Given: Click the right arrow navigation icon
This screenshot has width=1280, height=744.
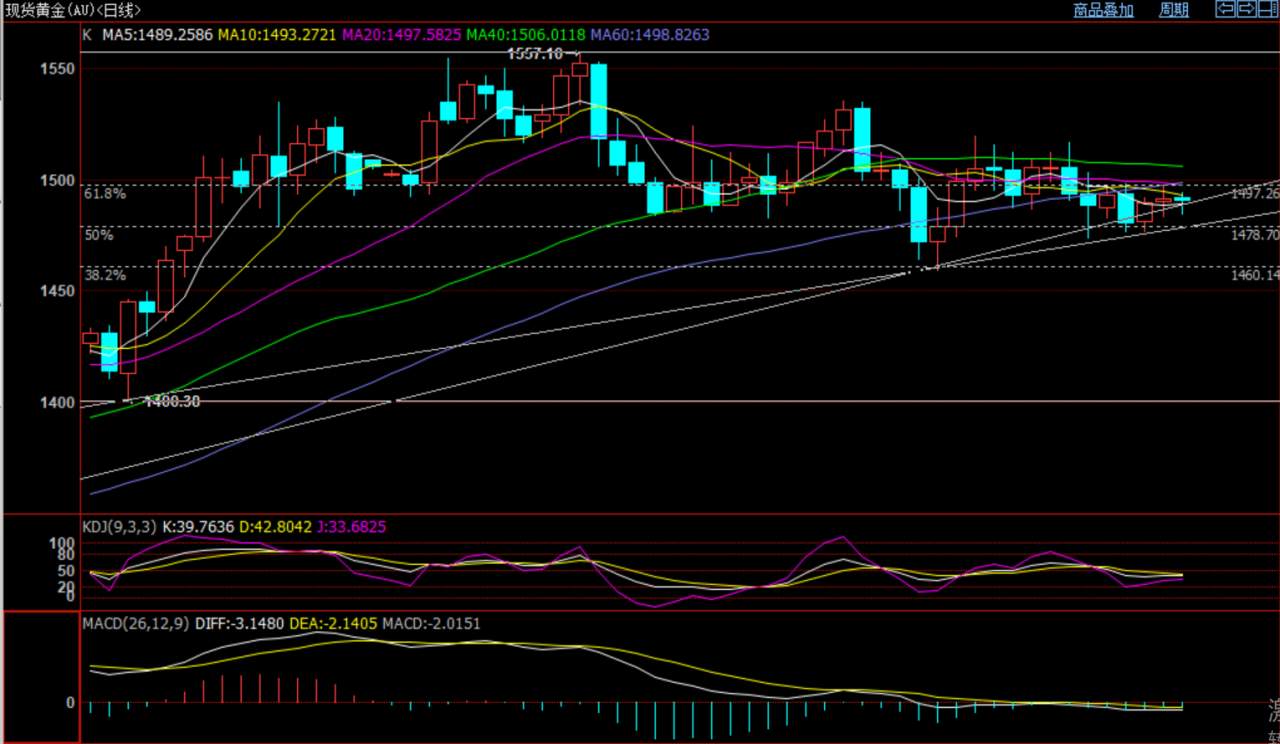Looking at the screenshot, I should 1246,9.
